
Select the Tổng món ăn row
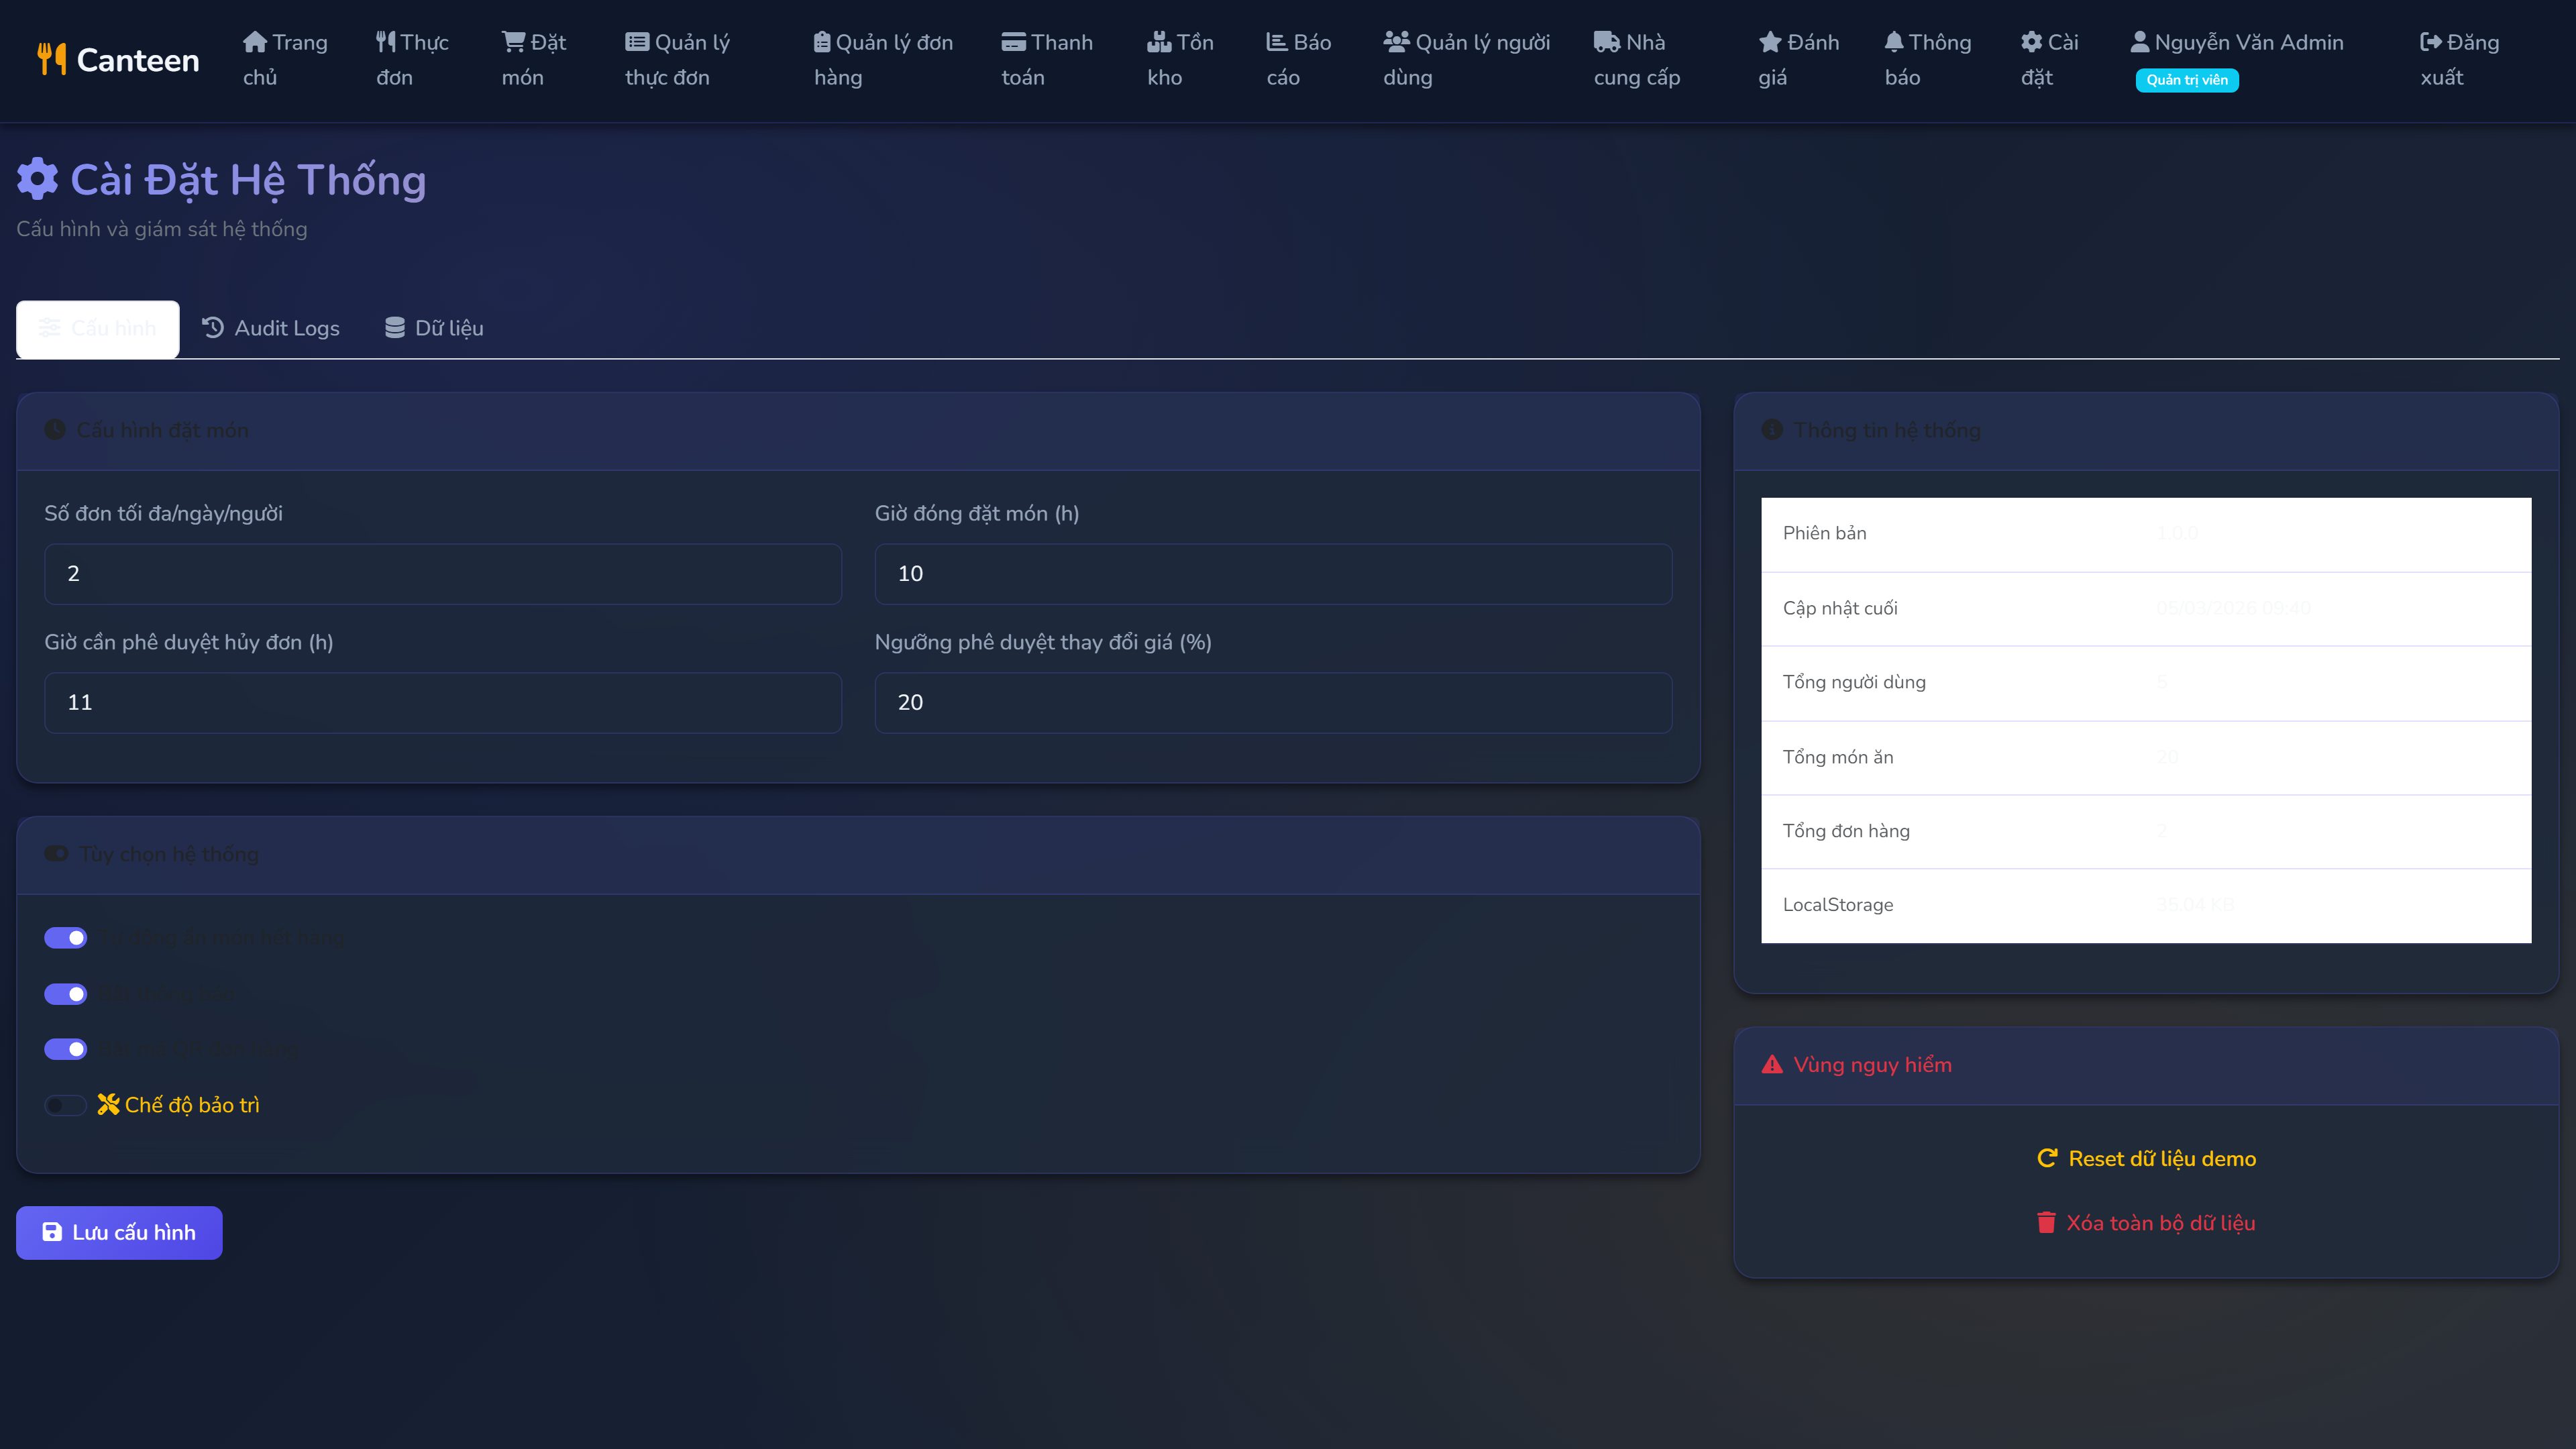[x=2146, y=757]
